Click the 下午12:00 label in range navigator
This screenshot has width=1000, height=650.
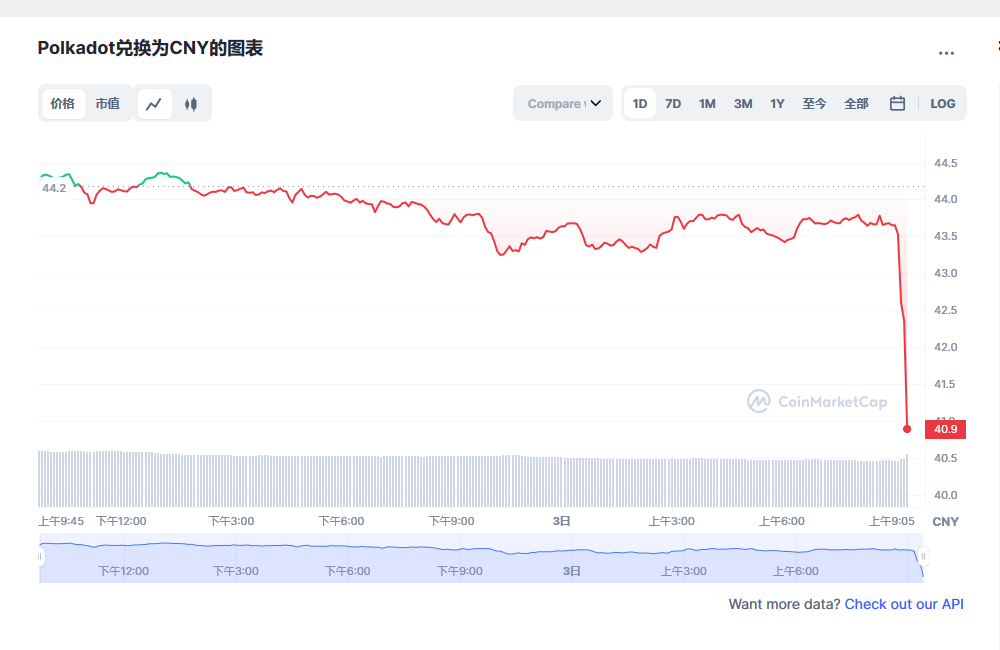coord(123,571)
